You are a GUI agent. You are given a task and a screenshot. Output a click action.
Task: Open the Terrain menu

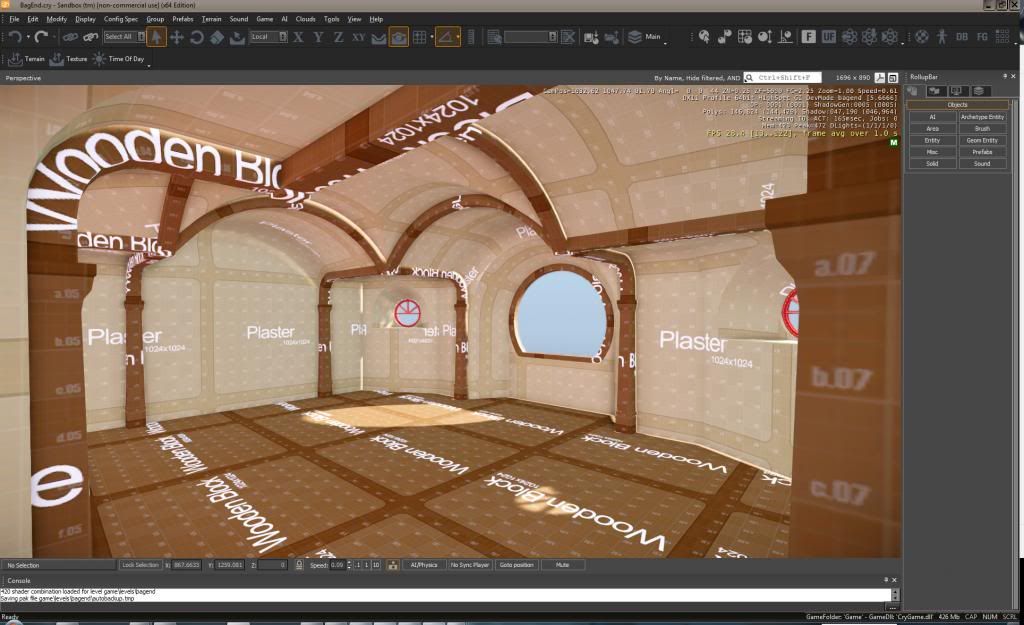(x=211, y=19)
